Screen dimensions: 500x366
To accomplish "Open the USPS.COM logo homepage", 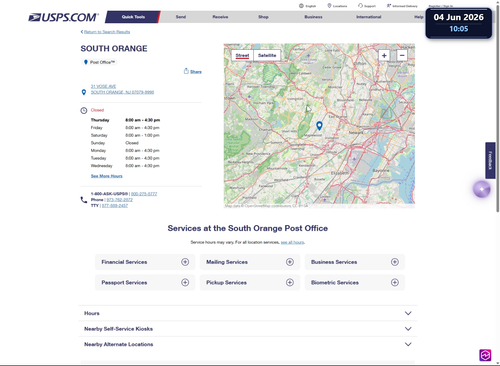I will pyautogui.click(x=63, y=17).
